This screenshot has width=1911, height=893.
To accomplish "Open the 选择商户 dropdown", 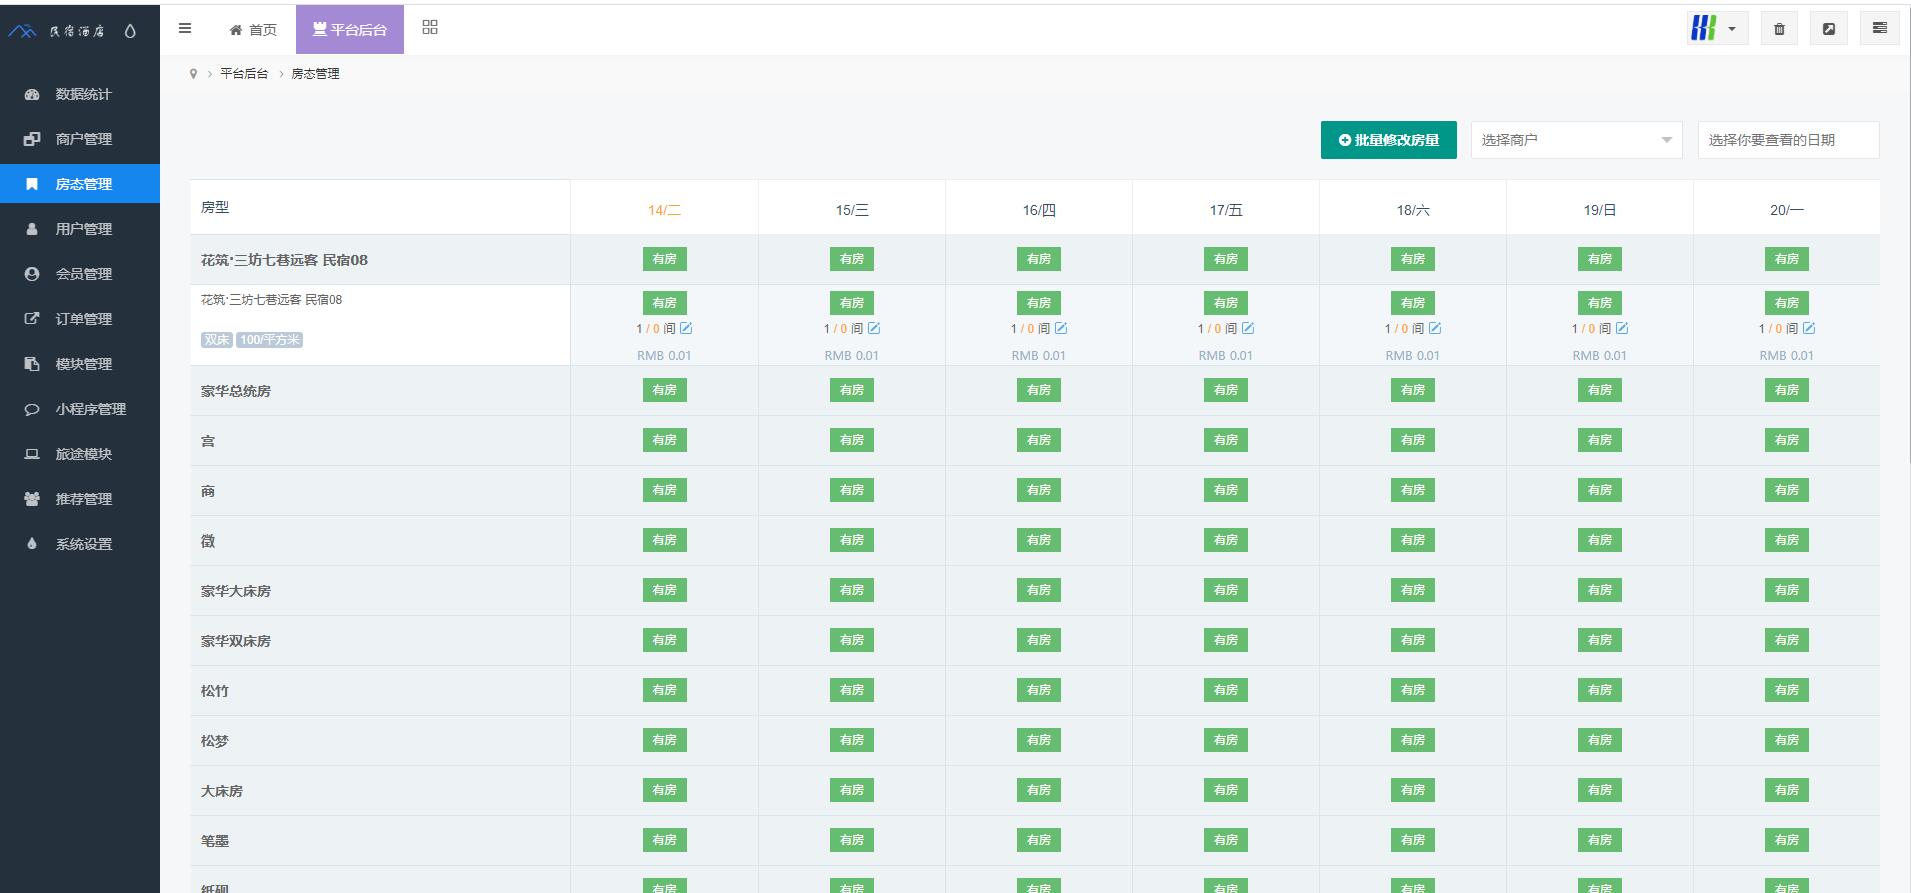I will click(x=1576, y=140).
